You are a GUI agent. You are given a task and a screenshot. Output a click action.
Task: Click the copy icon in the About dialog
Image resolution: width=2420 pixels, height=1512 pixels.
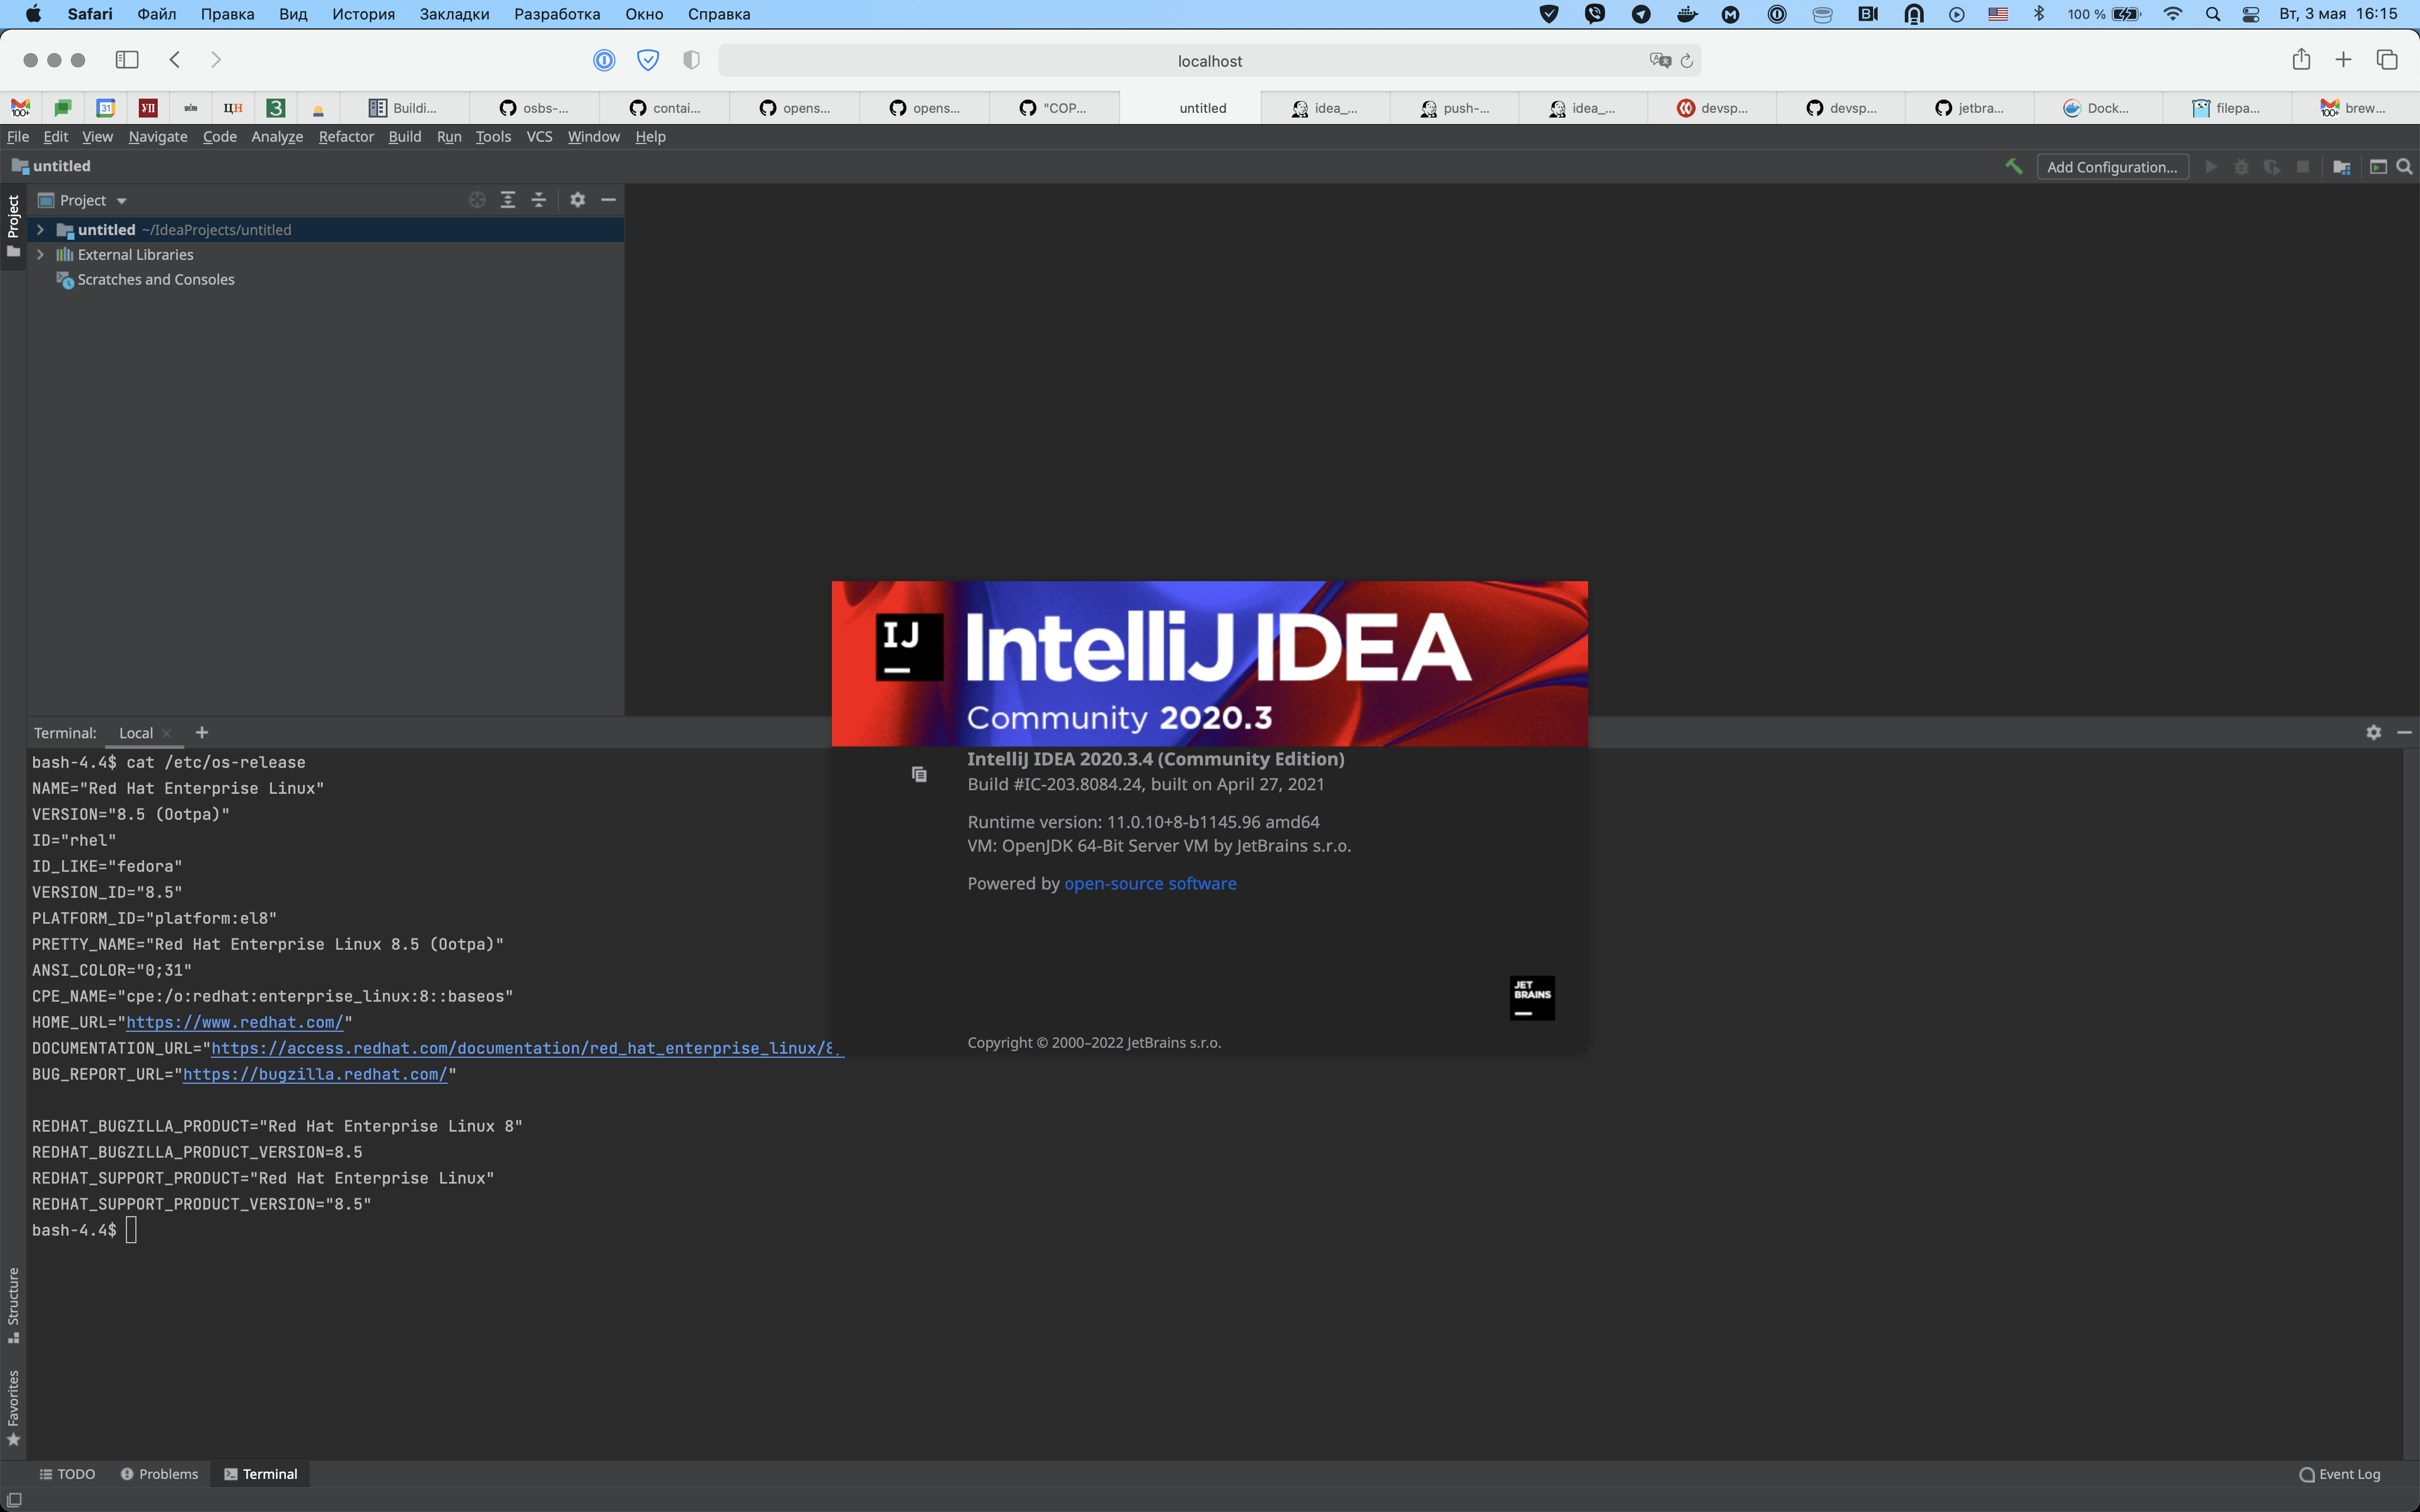click(x=919, y=774)
